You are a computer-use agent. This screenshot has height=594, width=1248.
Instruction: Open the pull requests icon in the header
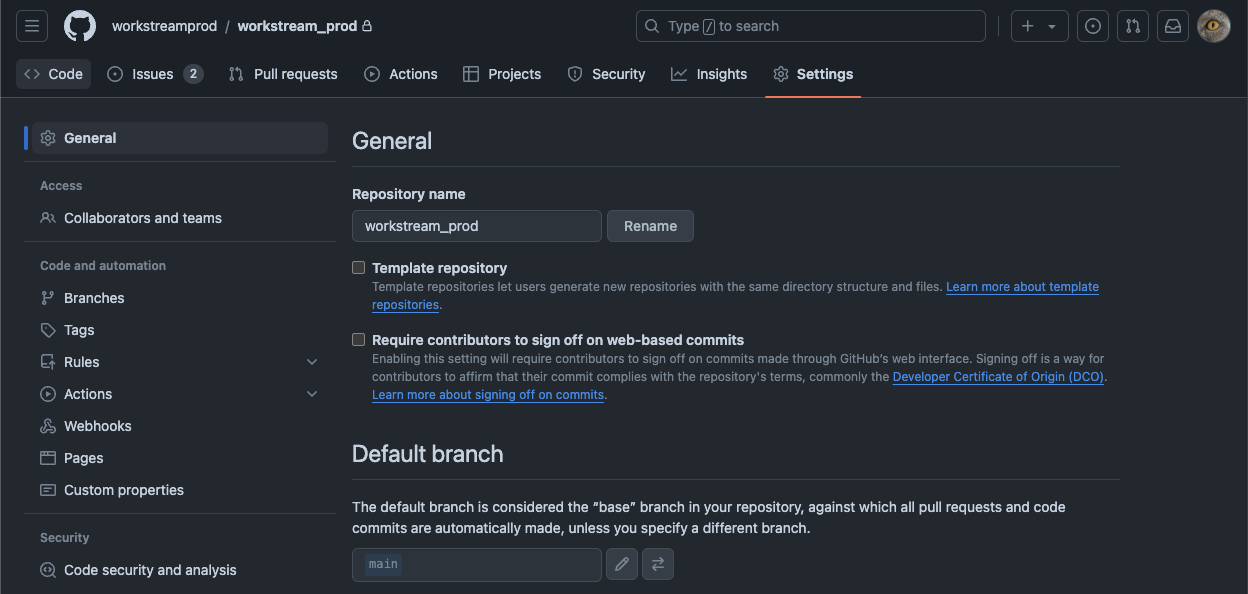click(x=1133, y=26)
